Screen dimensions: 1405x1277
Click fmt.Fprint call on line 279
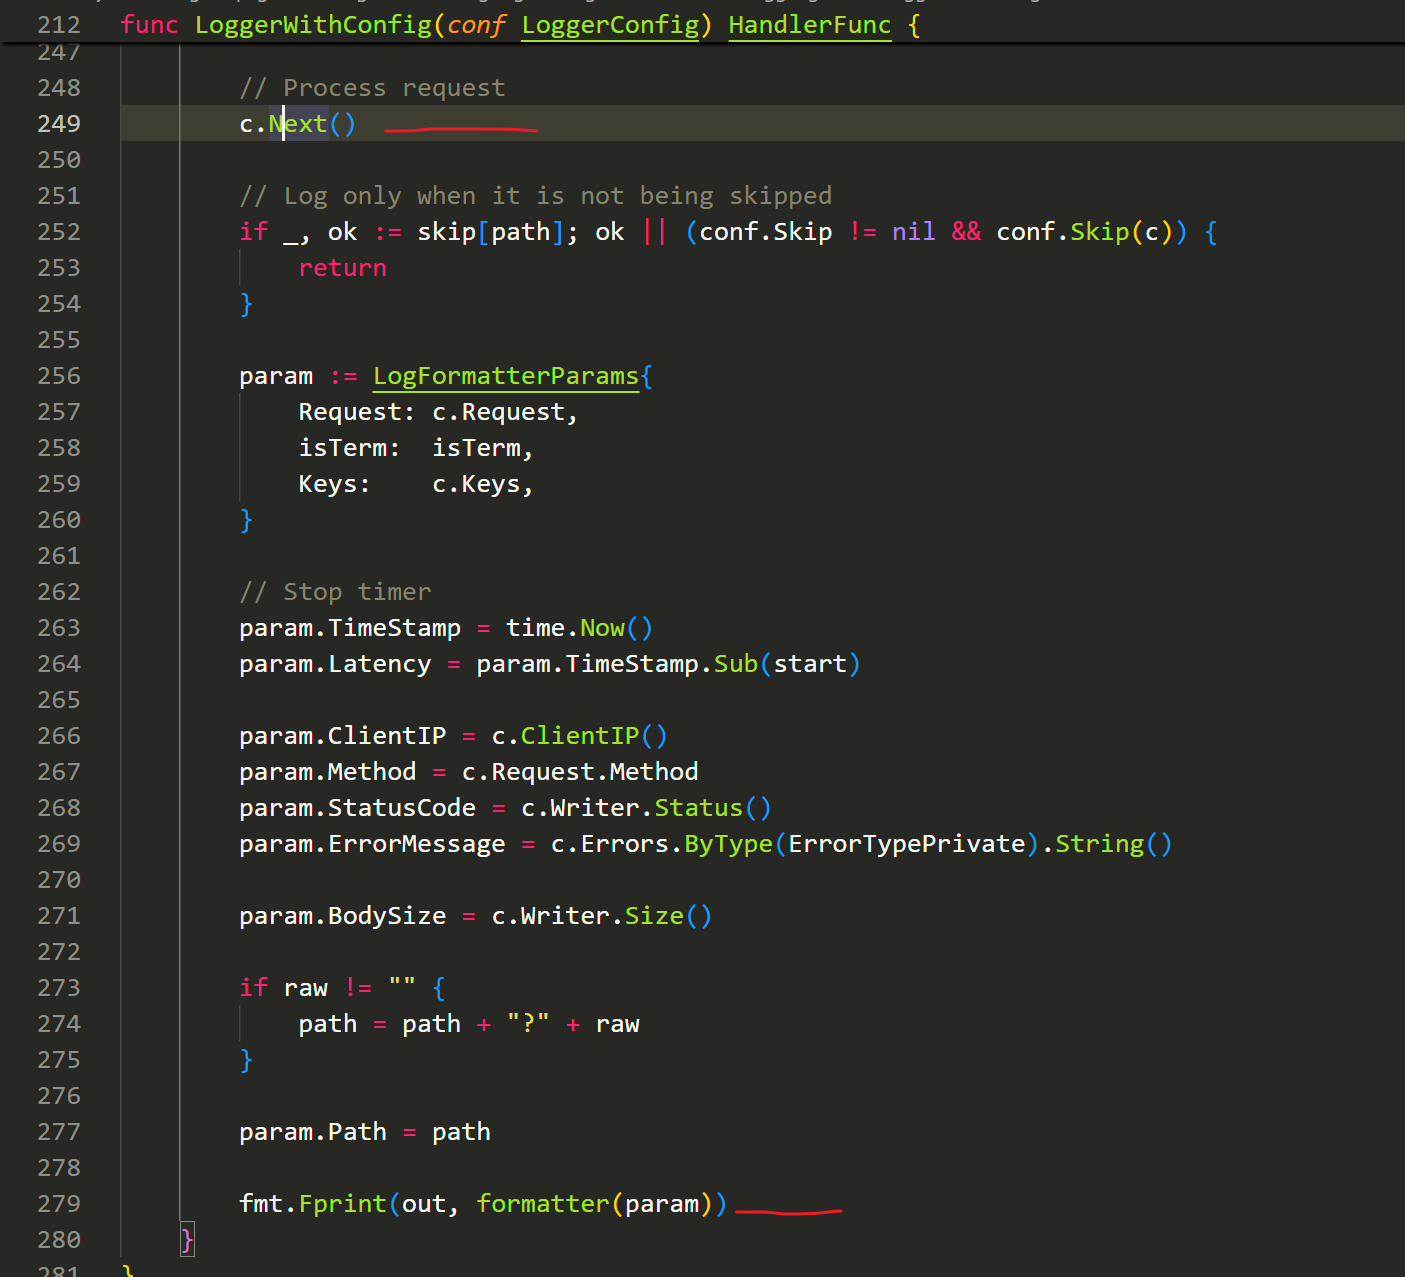[313, 1204]
